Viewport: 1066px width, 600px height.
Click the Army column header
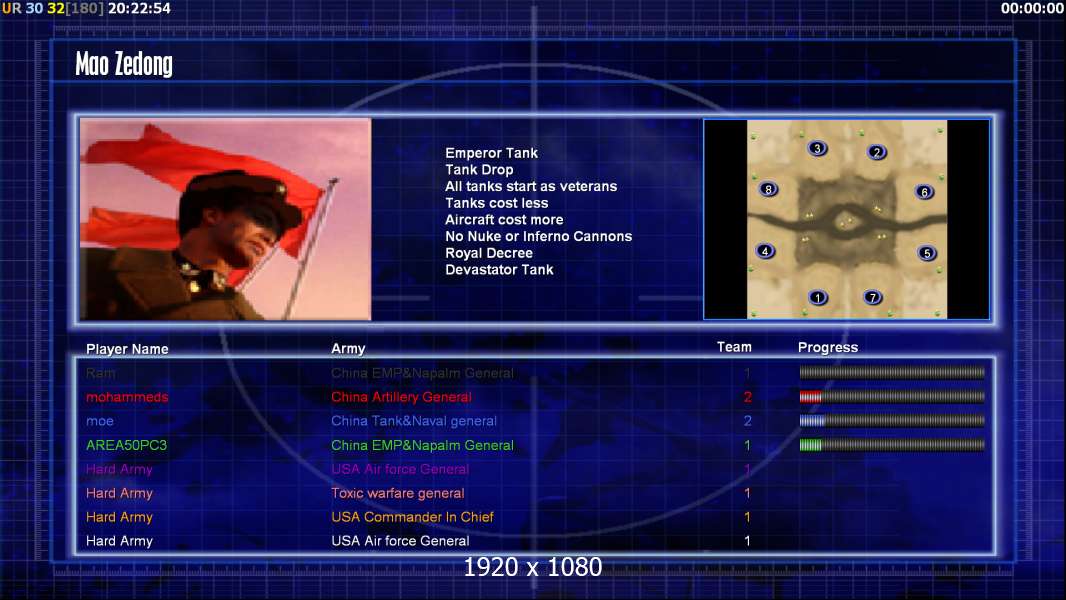coord(348,349)
